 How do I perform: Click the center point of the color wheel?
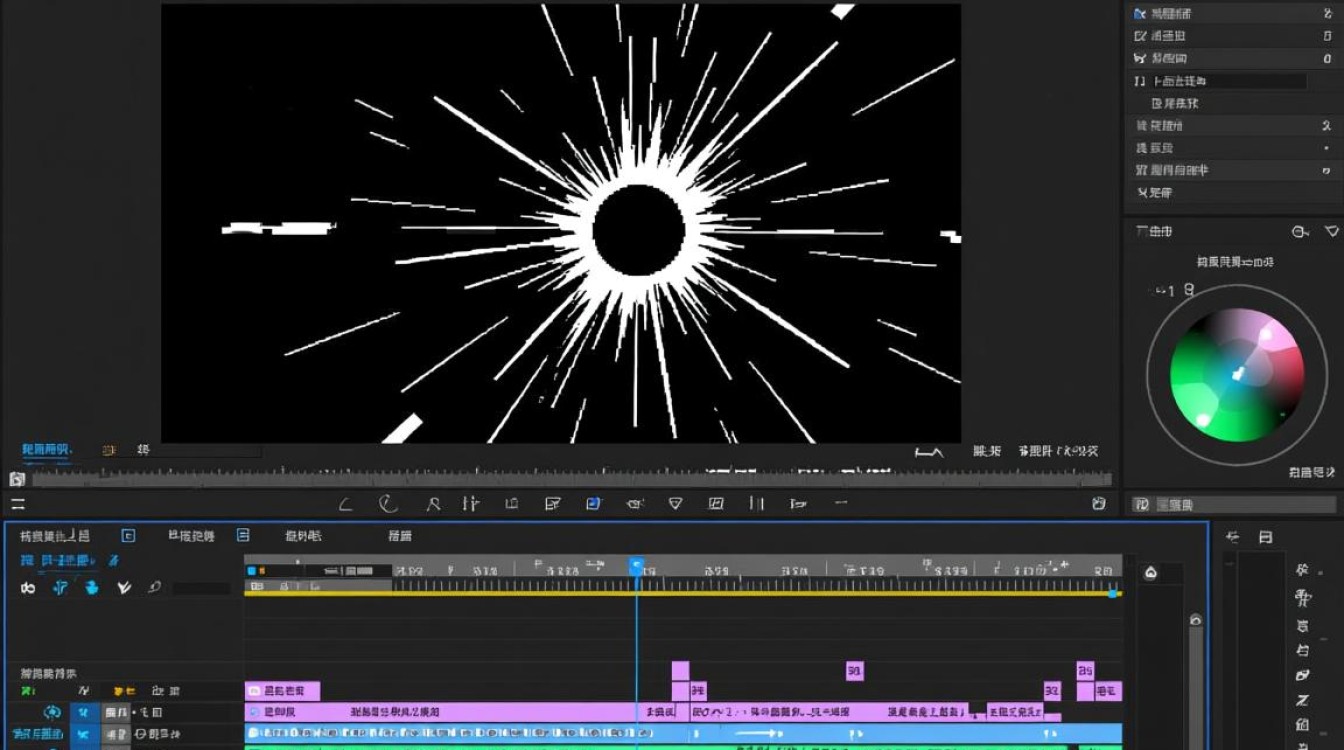(x=1237, y=375)
